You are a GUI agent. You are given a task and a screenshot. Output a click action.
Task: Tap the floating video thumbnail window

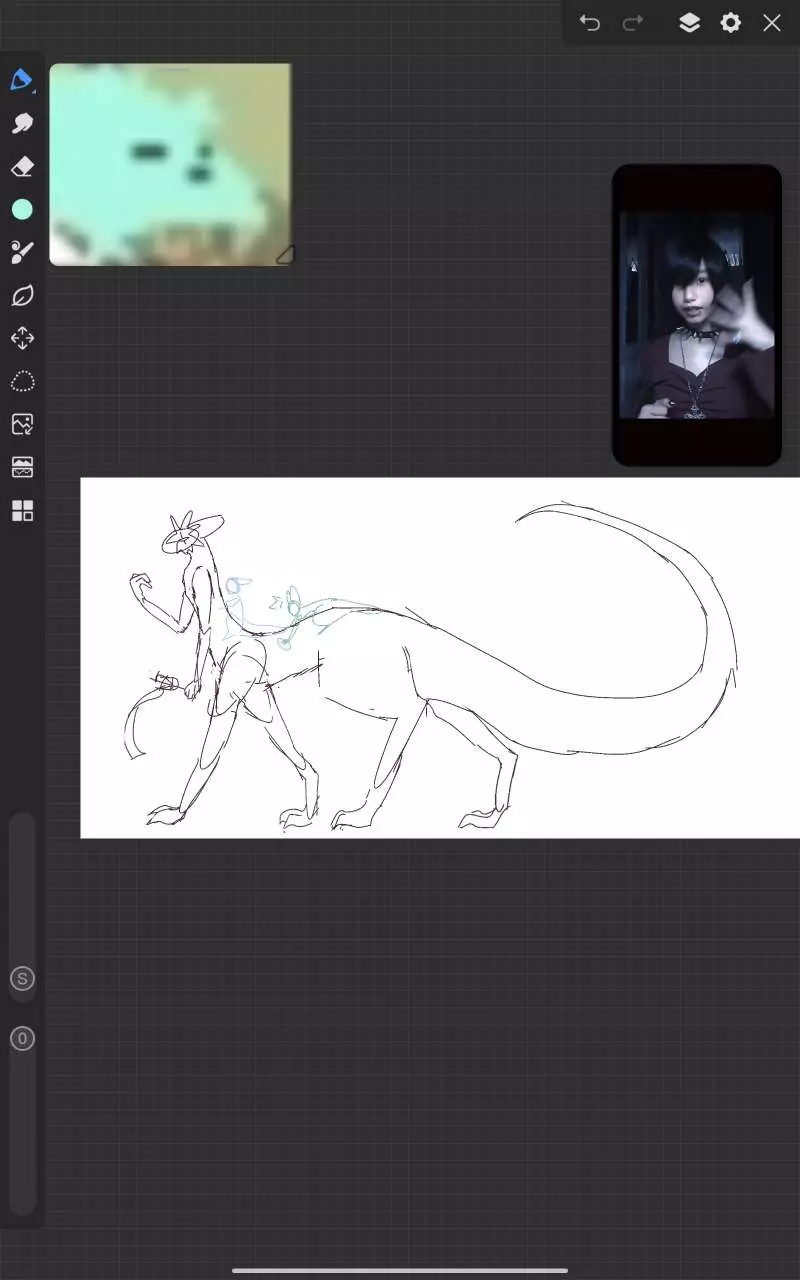[696, 315]
